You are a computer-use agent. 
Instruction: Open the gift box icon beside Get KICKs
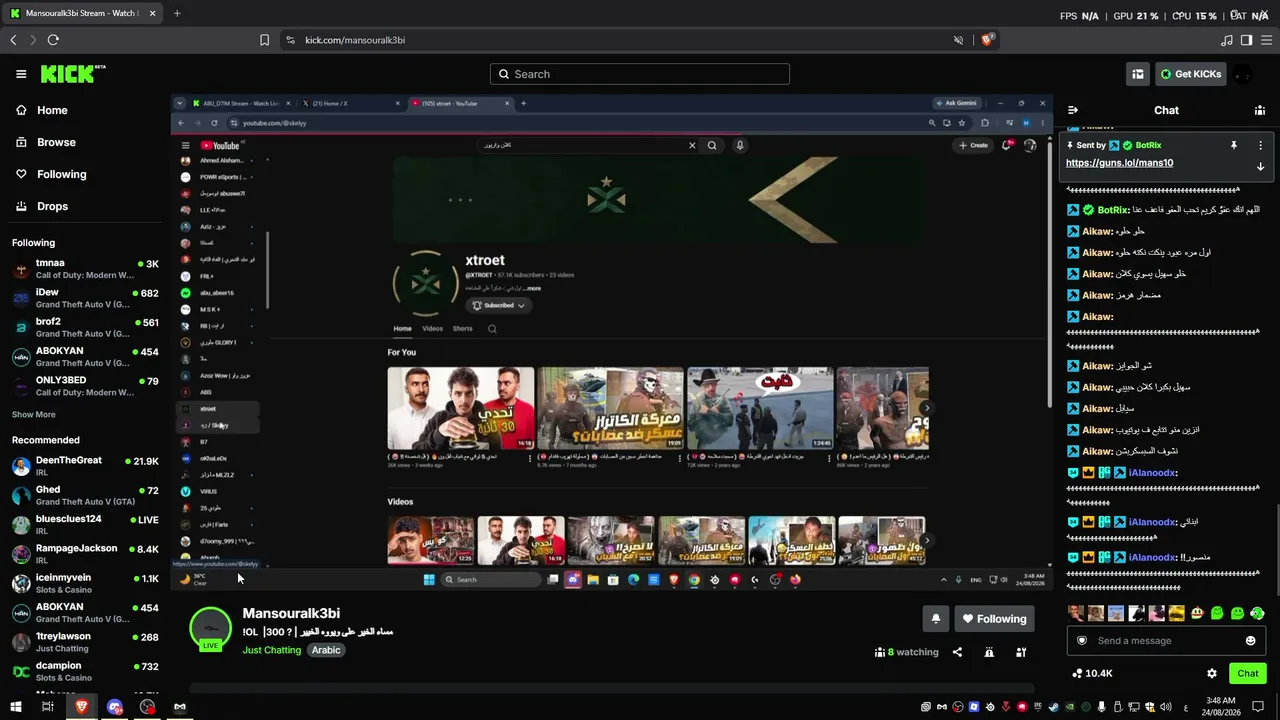pyautogui.click(x=1138, y=74)
